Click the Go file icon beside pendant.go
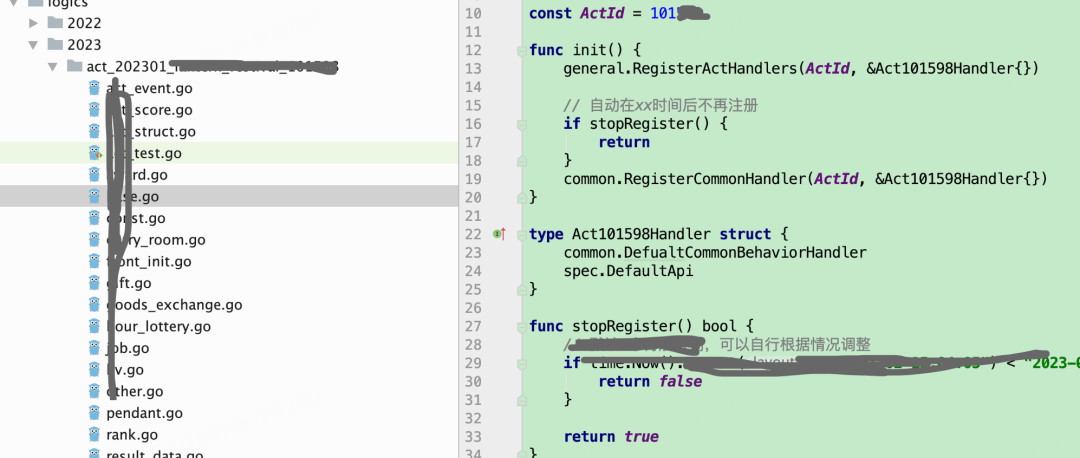This screenshot has height=458, width=1080. pyautogui.click(x=94, y=413)
